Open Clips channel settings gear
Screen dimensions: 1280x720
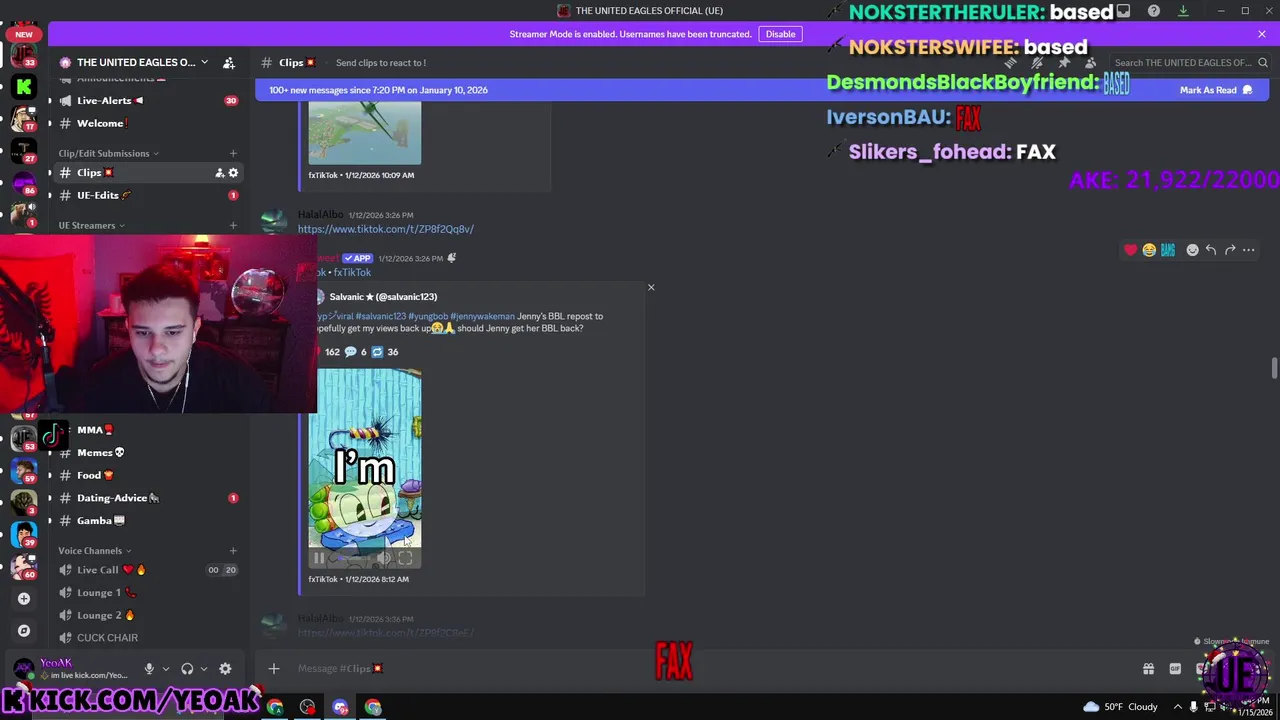click(234, 173)
